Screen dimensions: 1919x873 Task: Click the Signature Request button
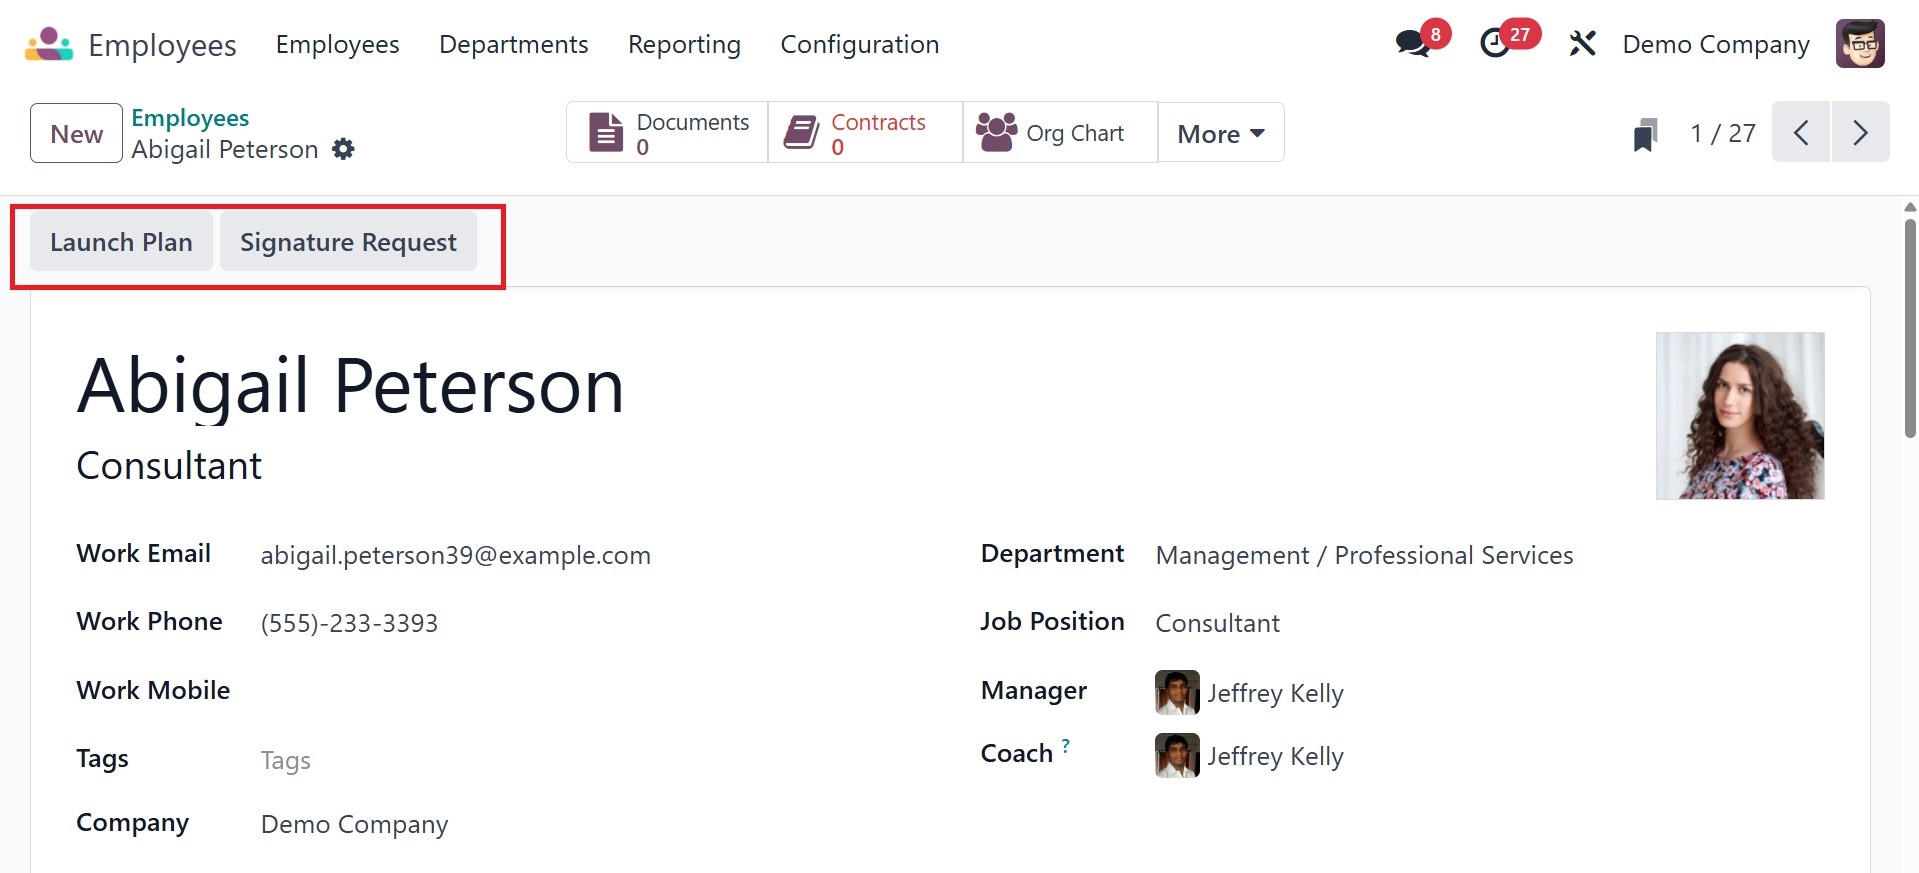tap(348, 242)
